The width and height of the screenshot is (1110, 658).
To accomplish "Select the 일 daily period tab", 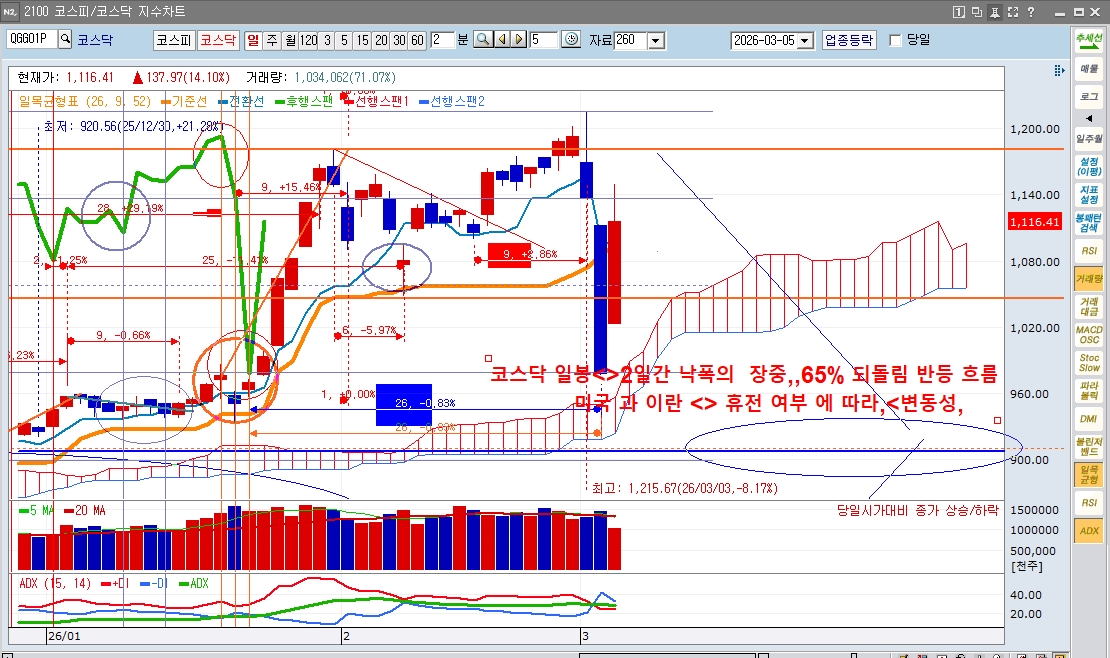I will pos(253,40).
